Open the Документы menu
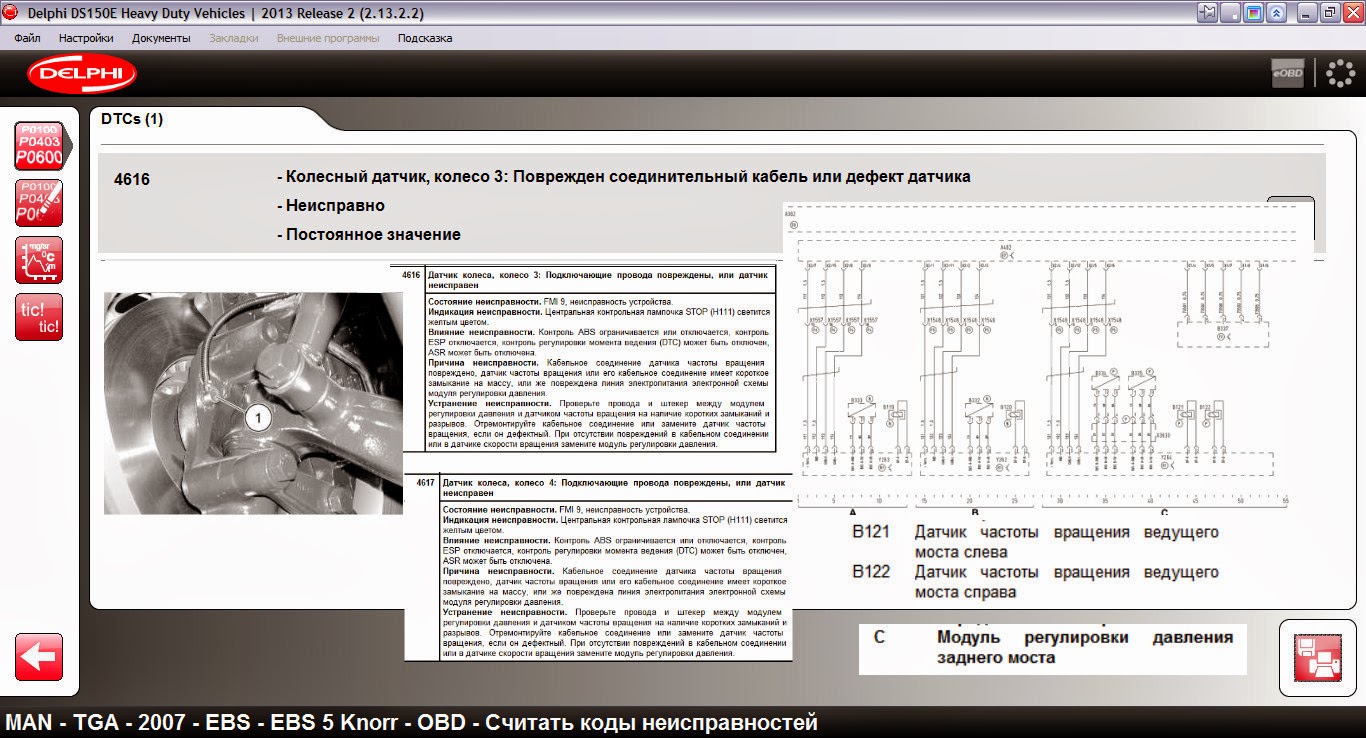1366x738 pixels. [x=161, y=38]
